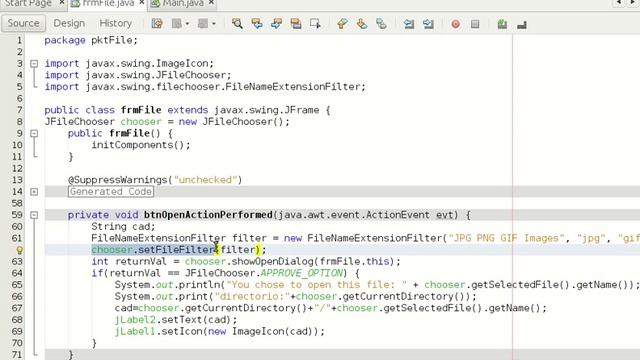Find next occurrence toolbar icon

point(276,24)
